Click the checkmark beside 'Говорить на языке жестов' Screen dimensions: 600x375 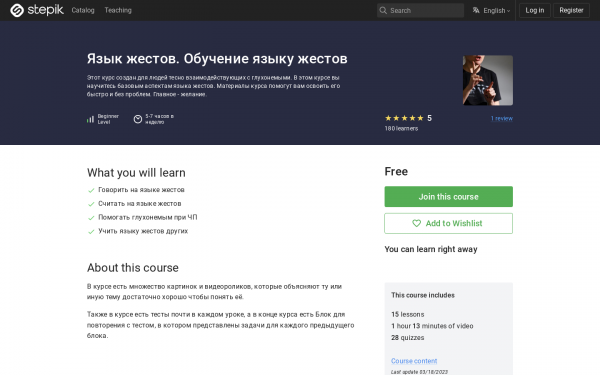tap(91, 190)
